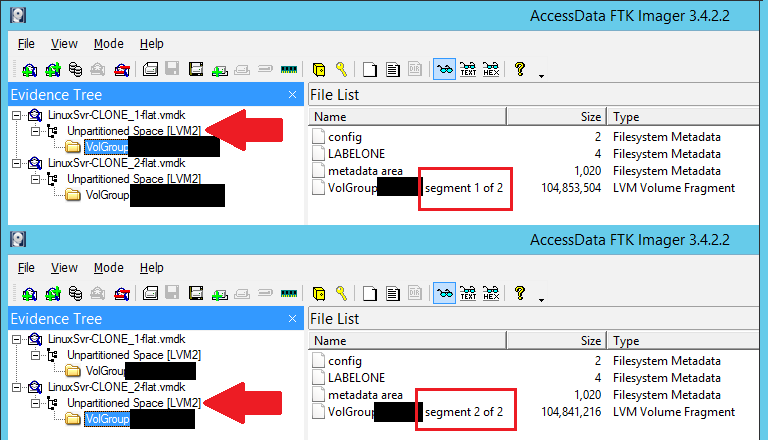Select highlighted VolGroup folder in segment 2 window
This screenshot has height=440, width=768.
point(107,419)
